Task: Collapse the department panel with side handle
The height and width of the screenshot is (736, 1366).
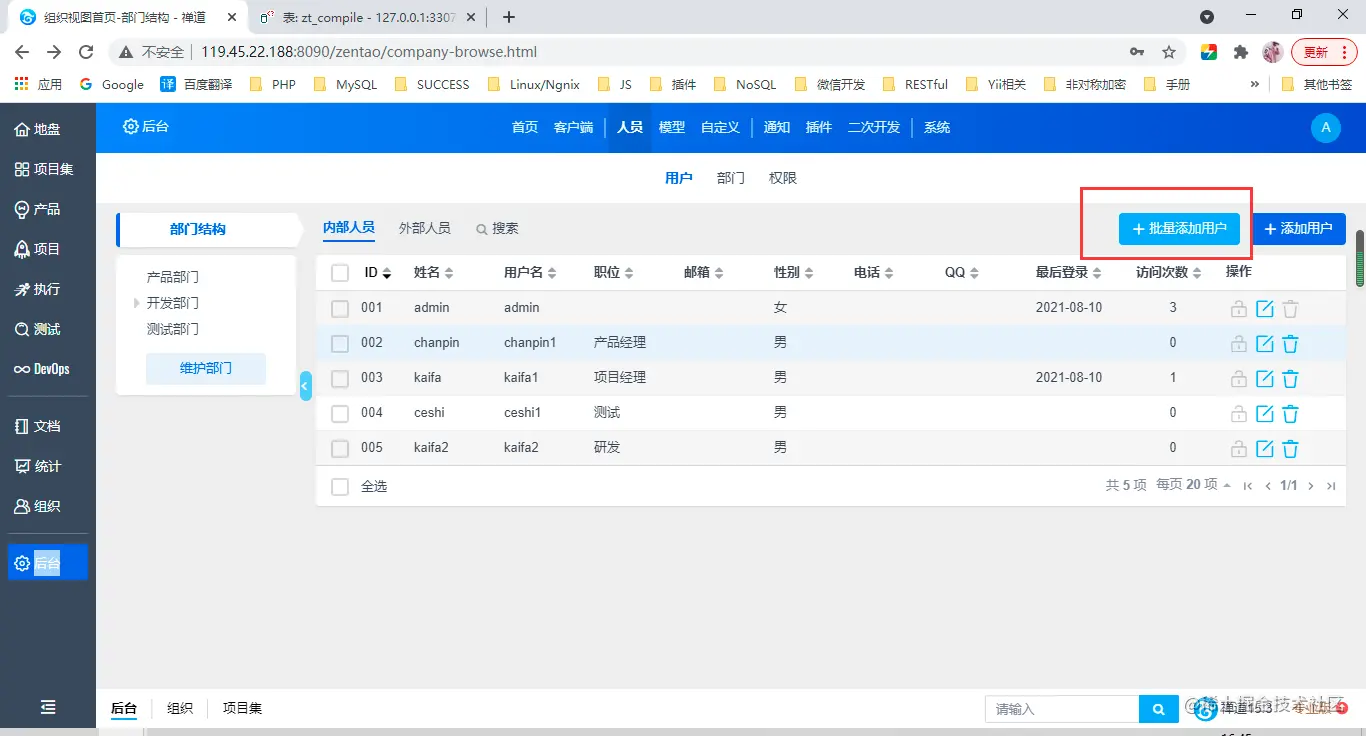Action: (306, 385)
